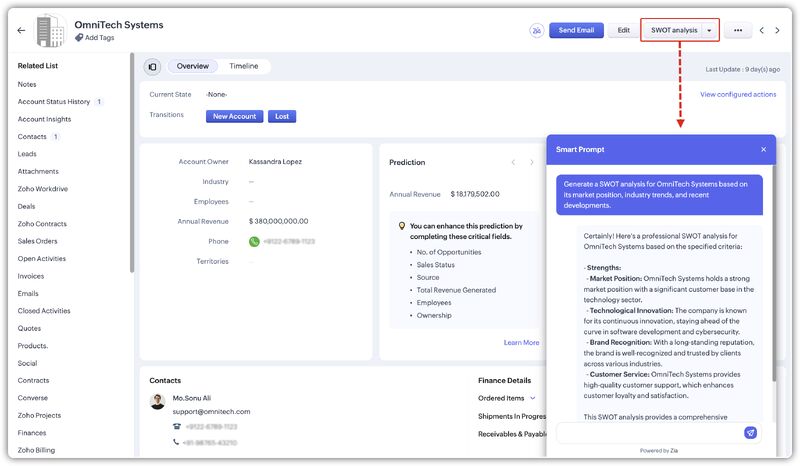Click the lightbulb hint icon in Prediction
This screenshot has height=466, width=800.
pos(402,226)
